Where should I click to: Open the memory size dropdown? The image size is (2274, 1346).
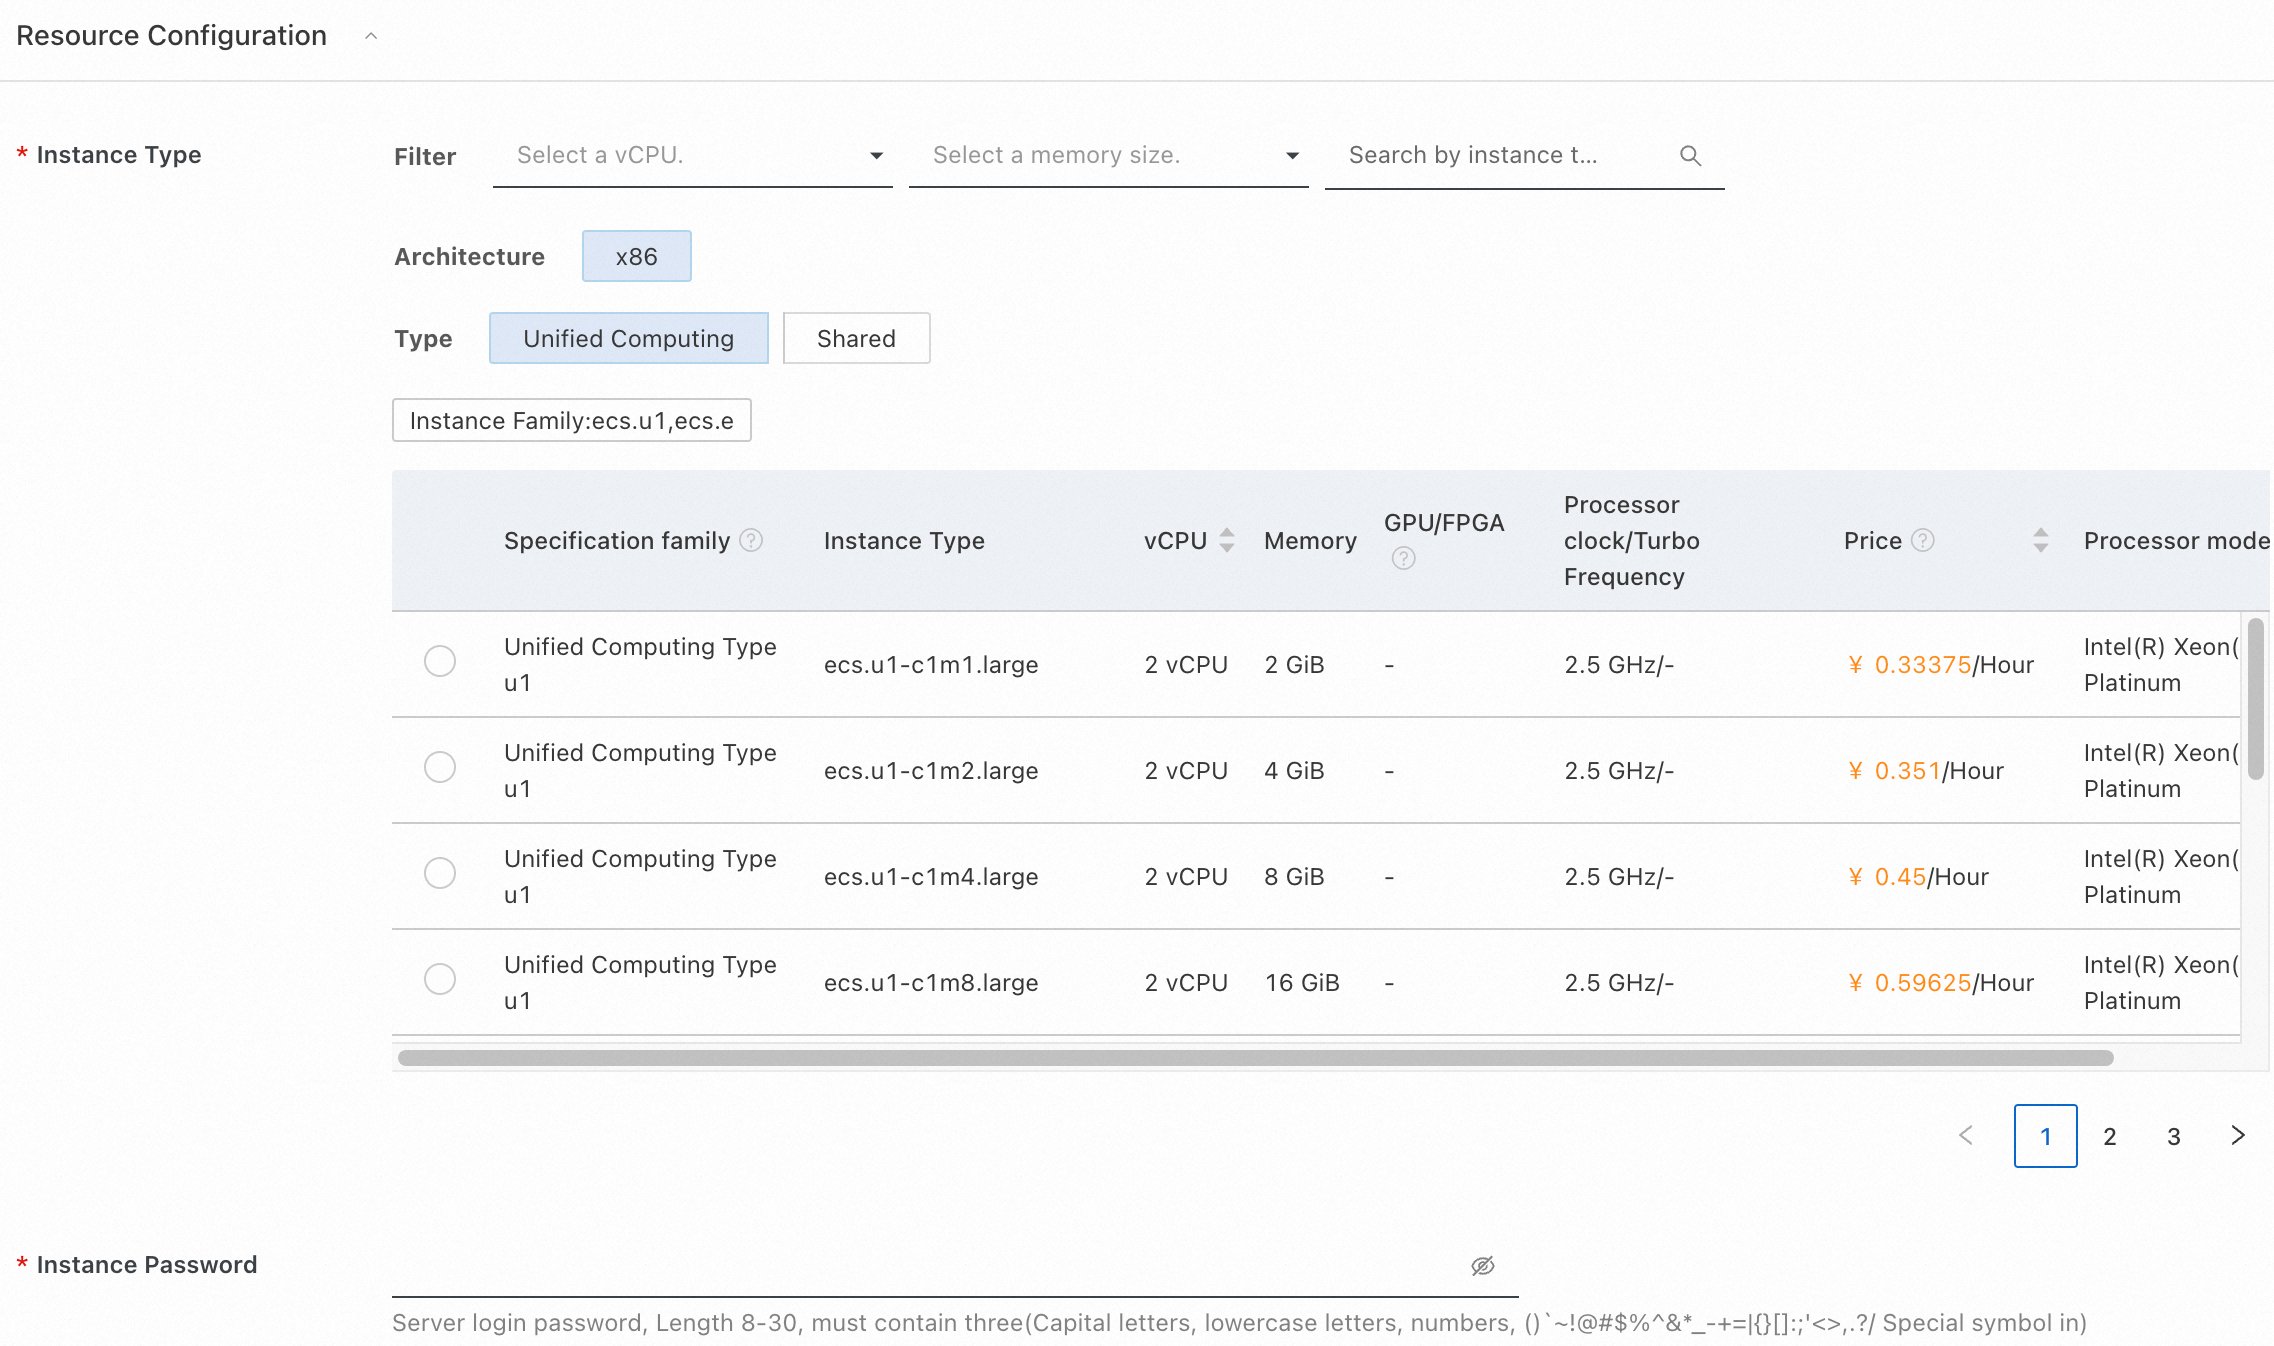click(1108, 156)
